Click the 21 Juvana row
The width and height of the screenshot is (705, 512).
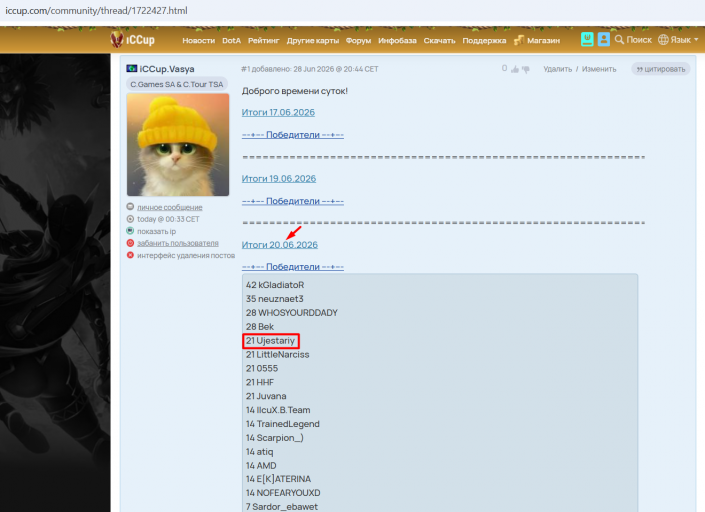pos(266,396)
